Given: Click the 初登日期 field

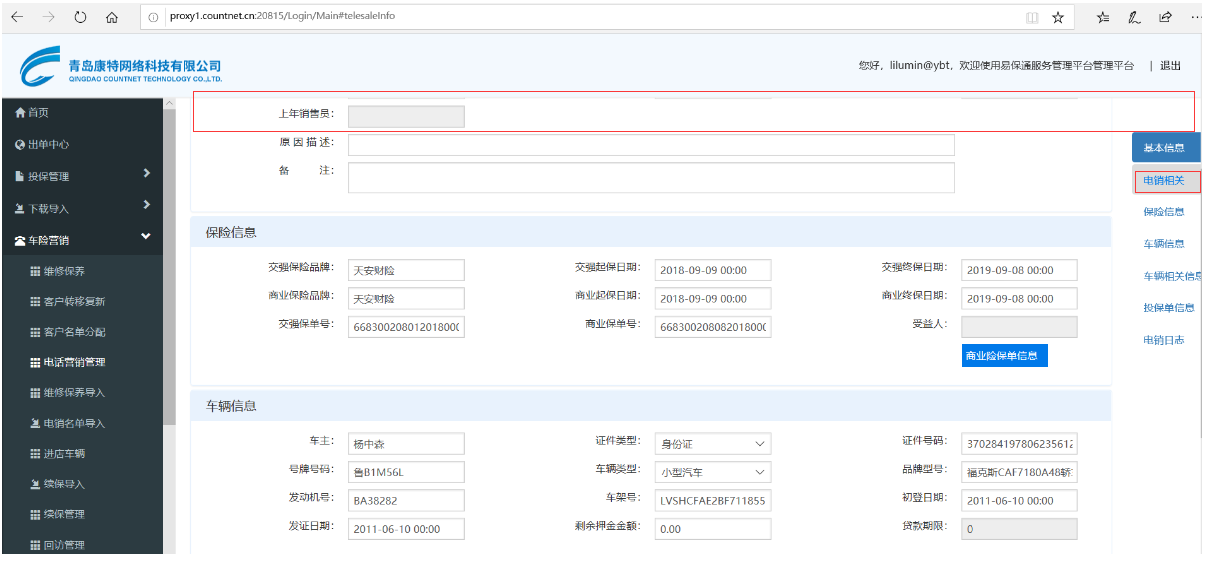Looking at the screenshot, I should [1020, 500].
